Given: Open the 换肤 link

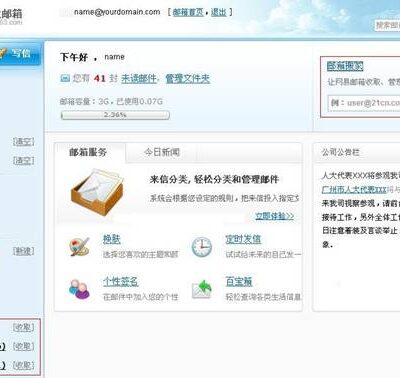Looking at the screenshot, I should click(112, 239).
